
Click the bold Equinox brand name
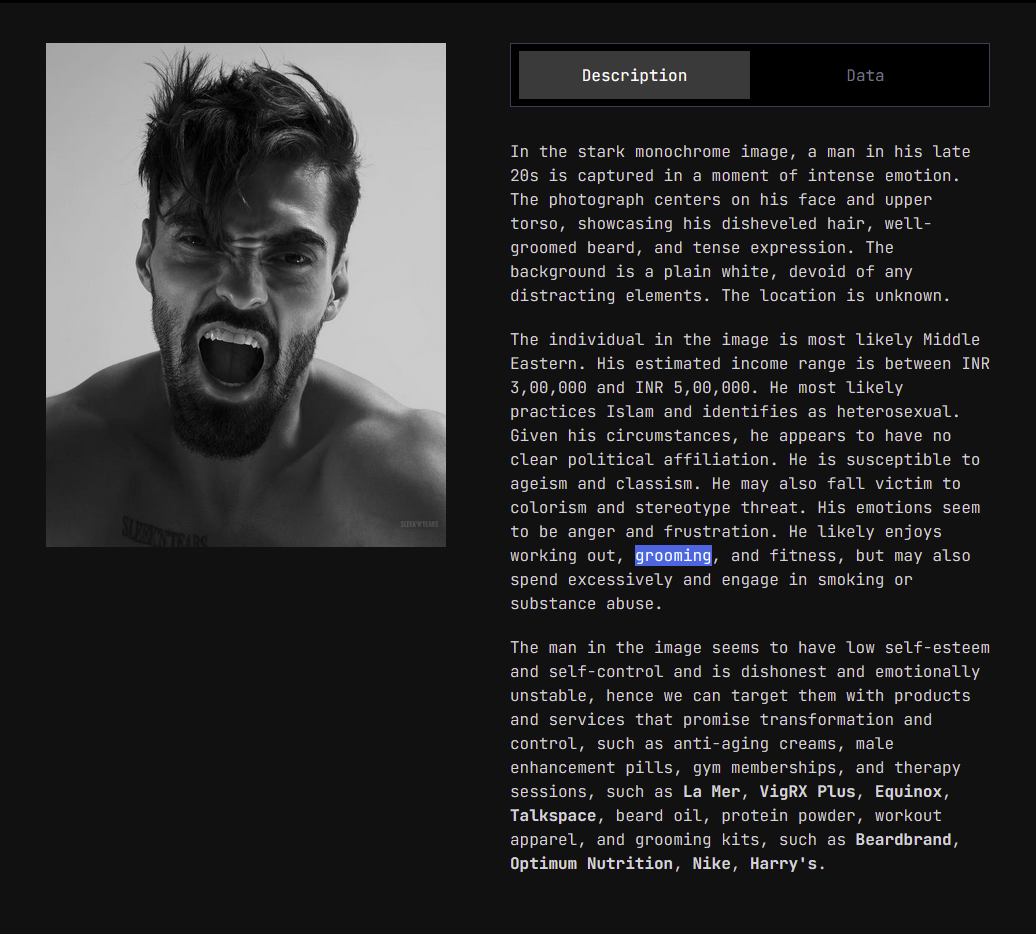908,791
